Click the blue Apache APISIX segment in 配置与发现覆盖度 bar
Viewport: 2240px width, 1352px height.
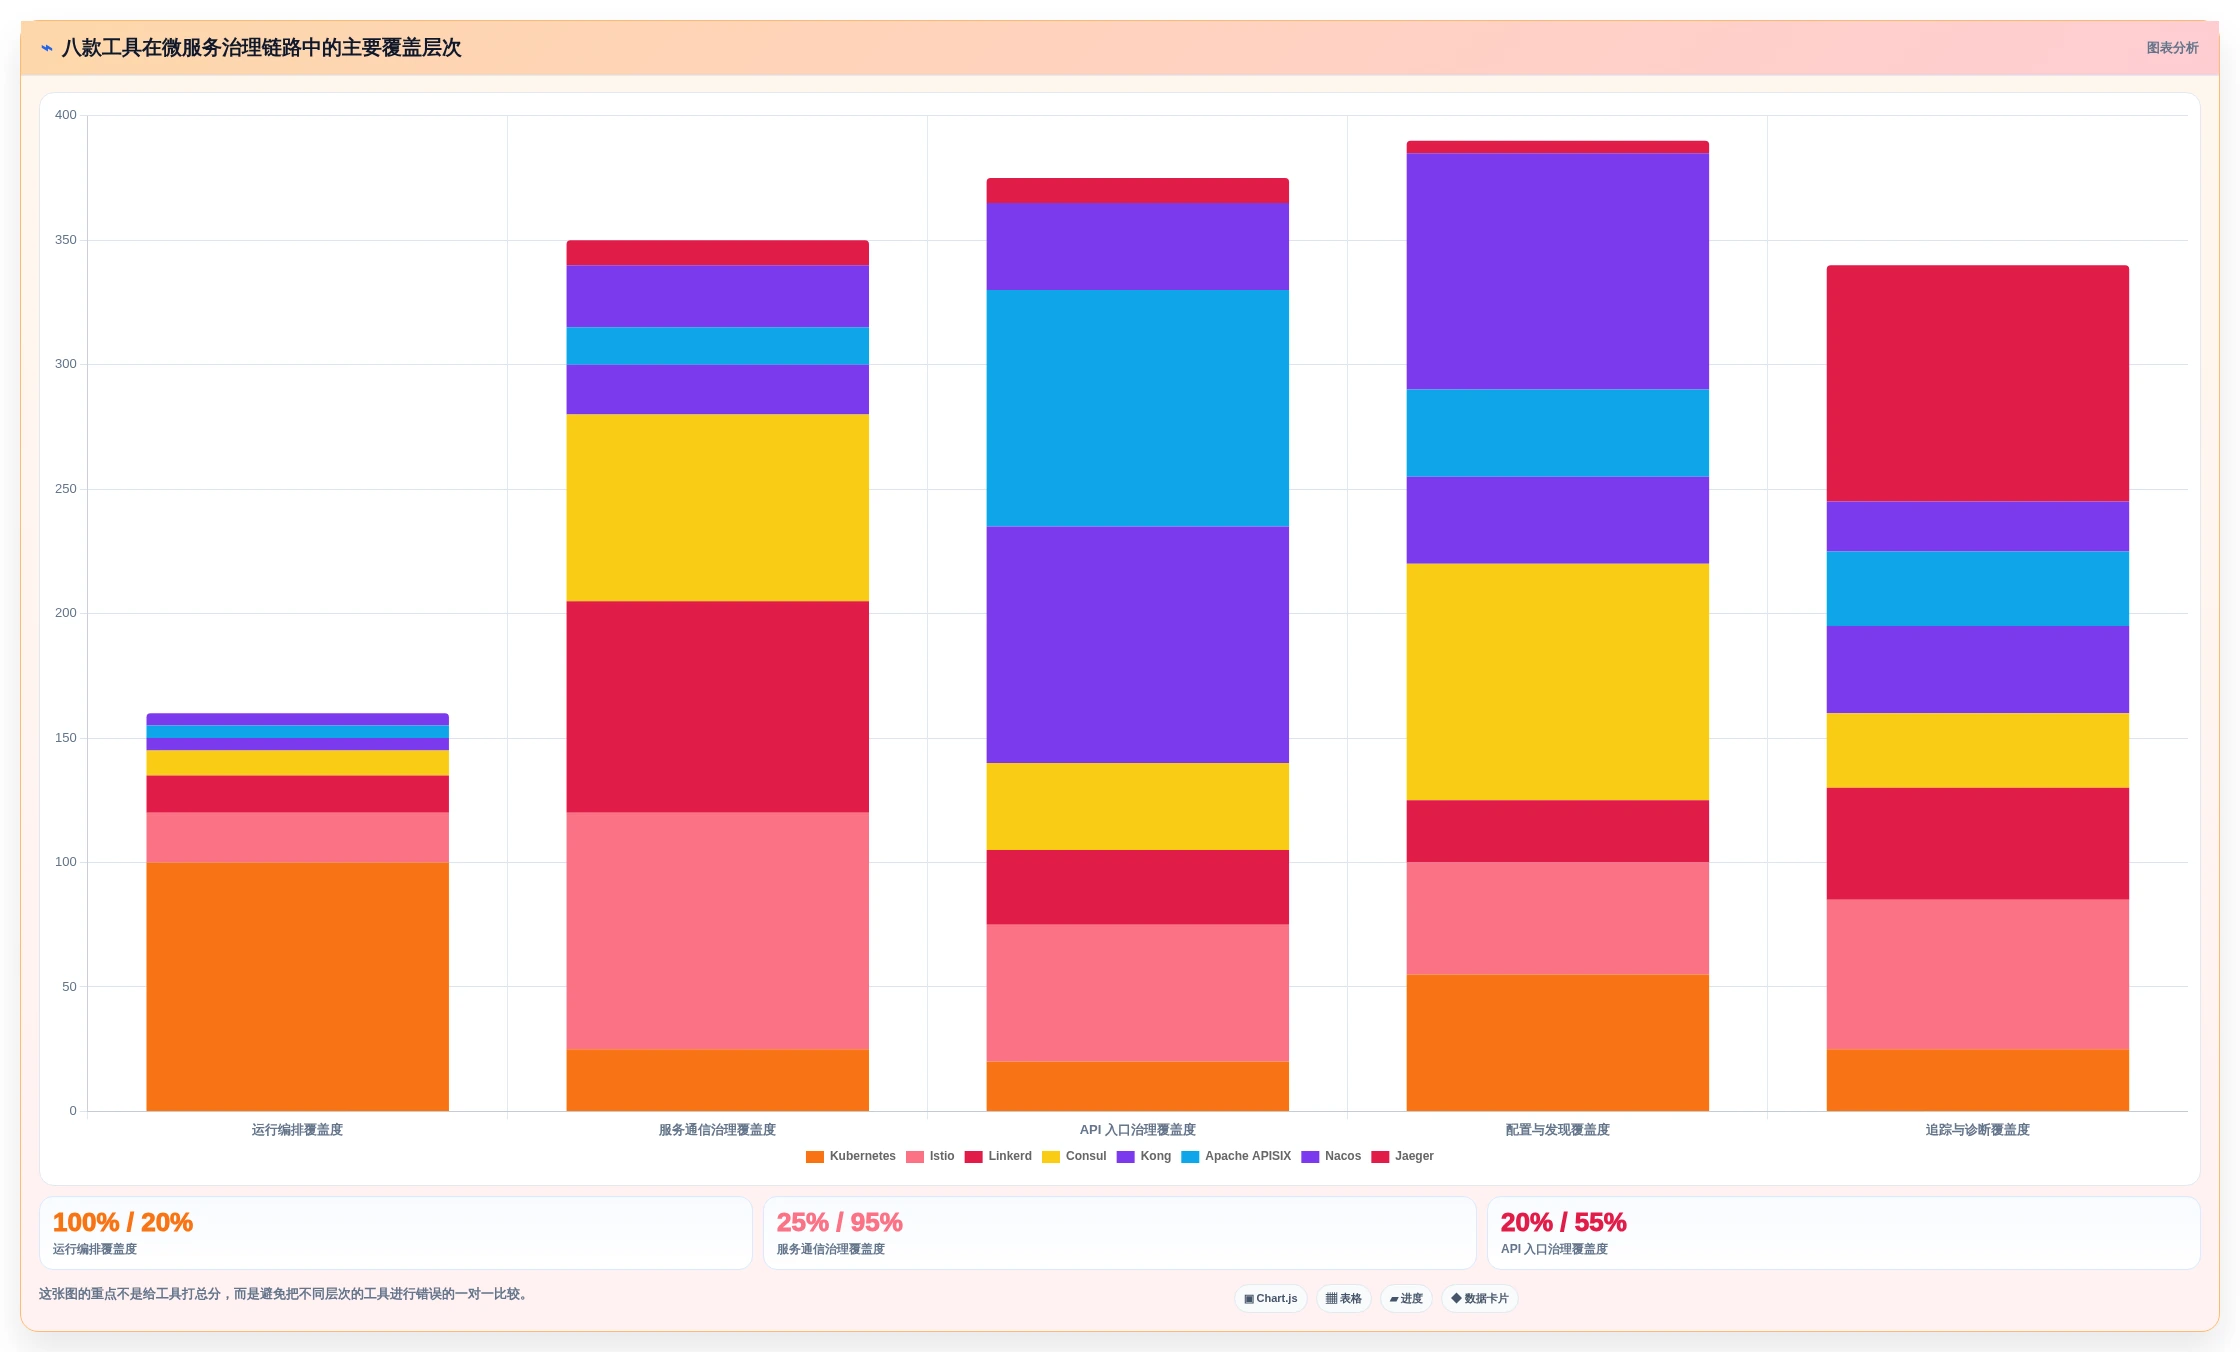click(x=1558, y=433)
